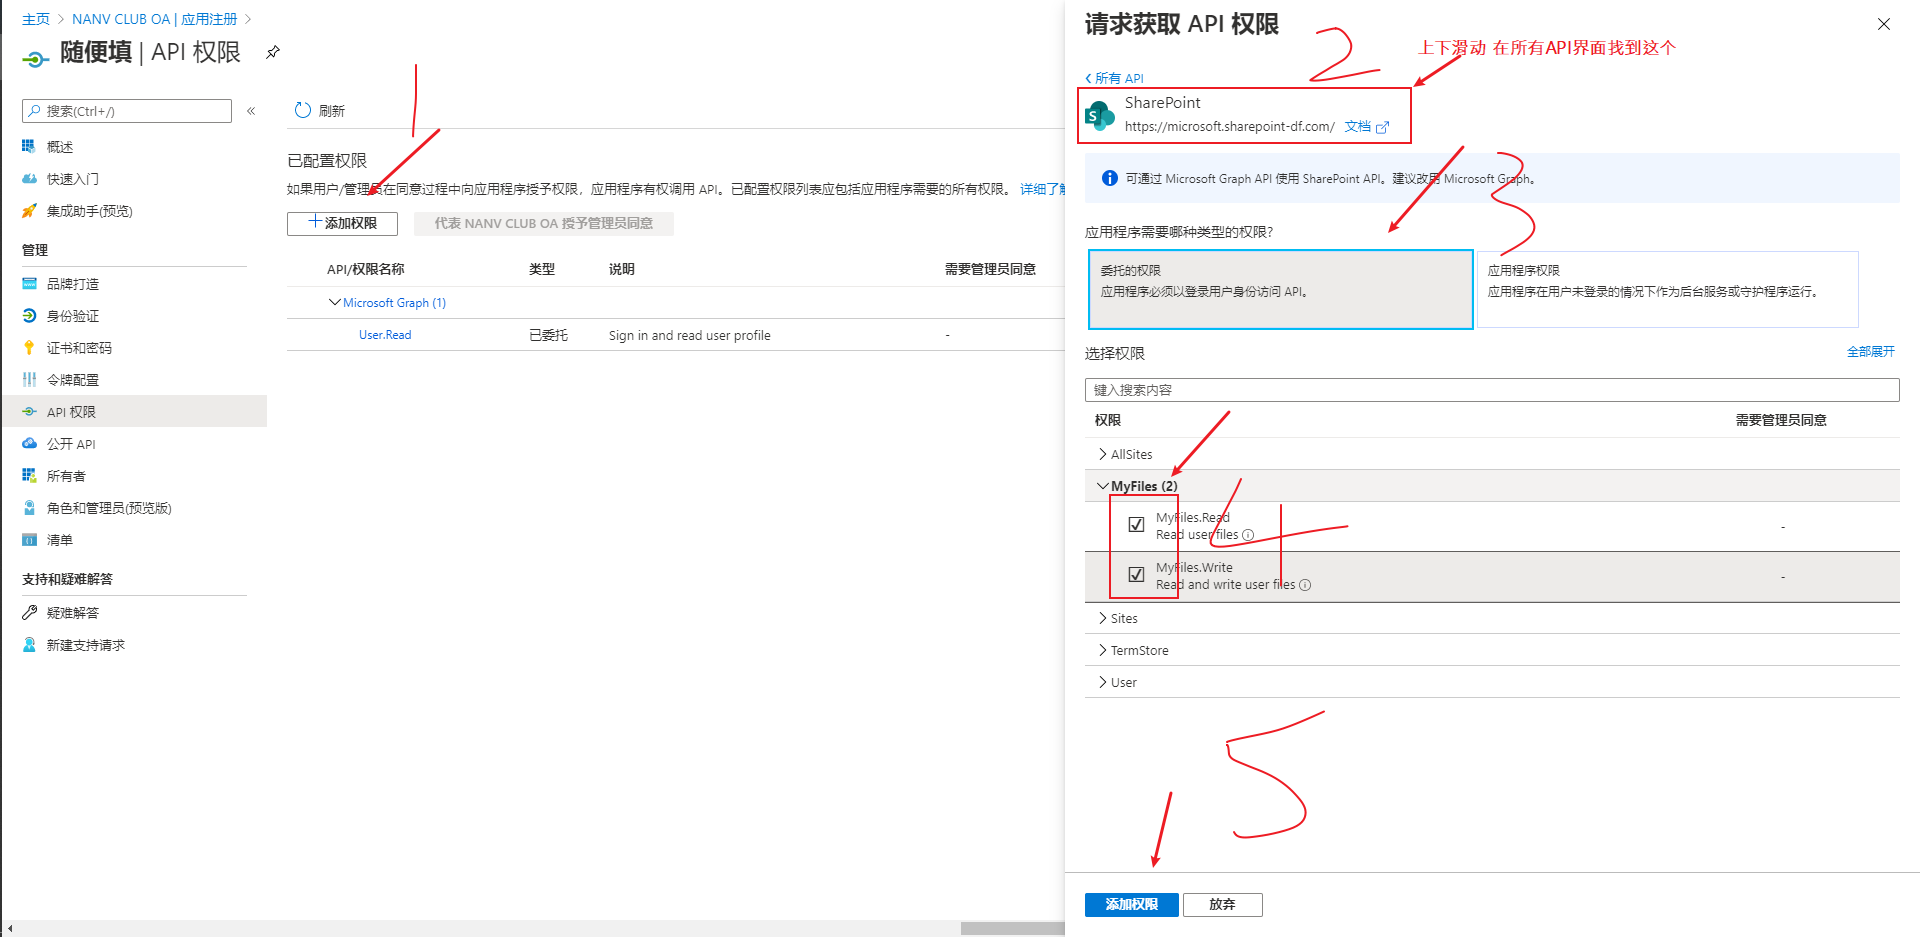Open the 概述 overview icon in sidebar
Viewport: 1920px width, 937px height.
pyautogui.click(x=29, y=147)
